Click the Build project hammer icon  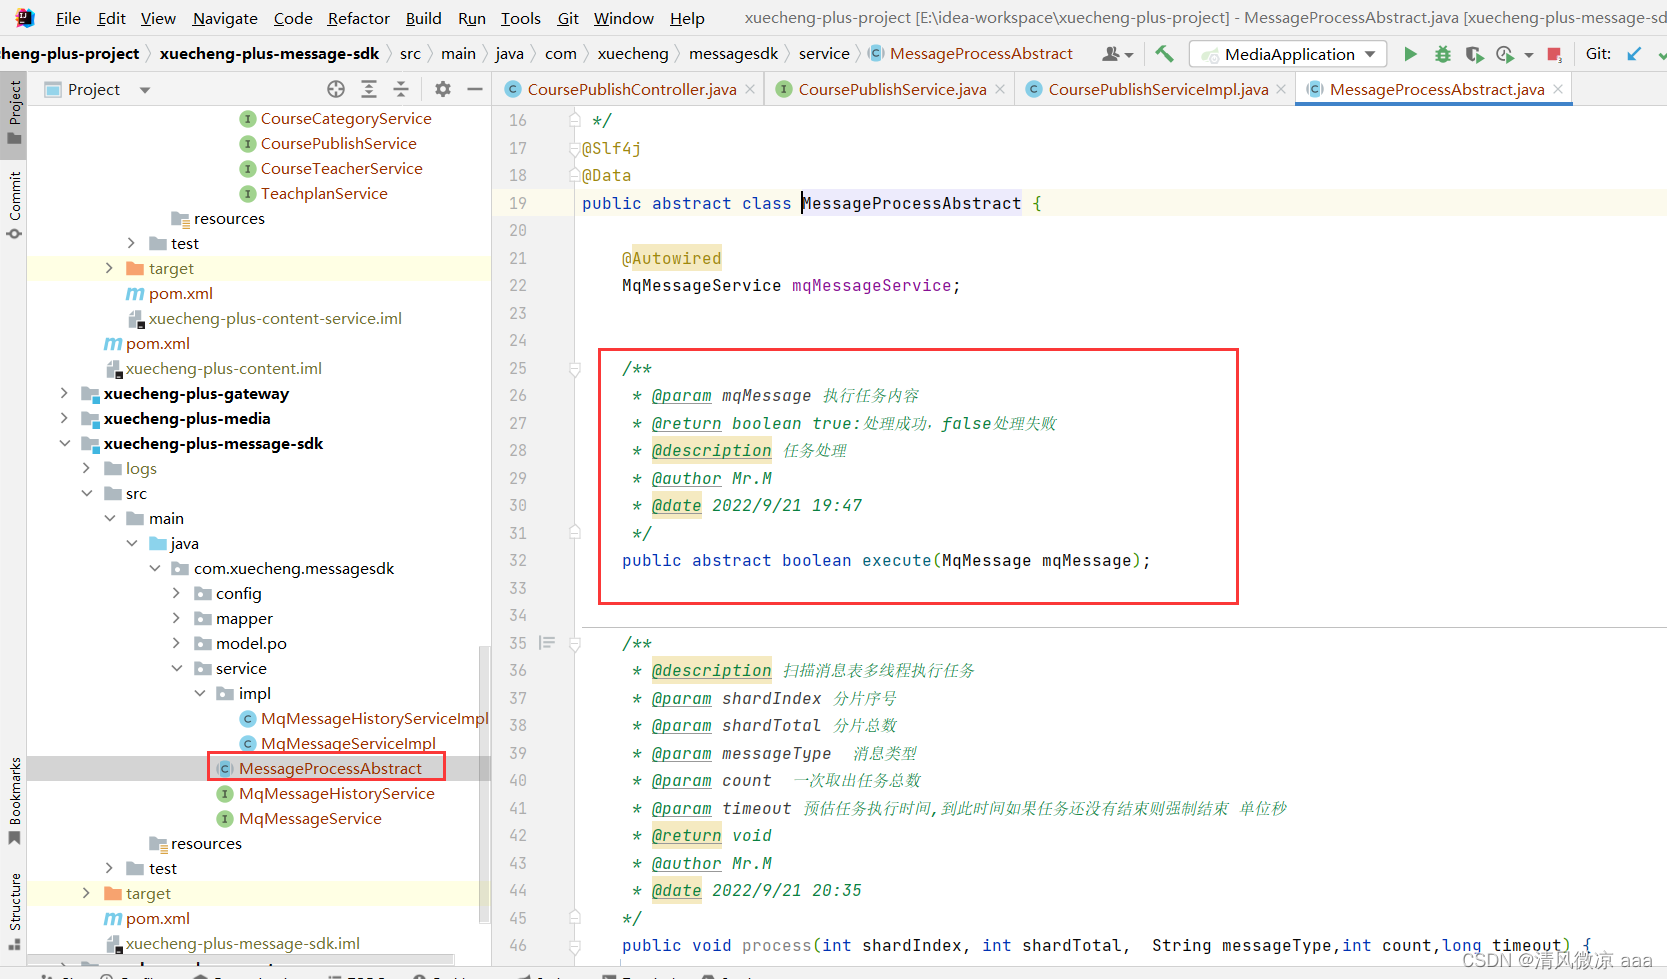(x=1164, y=54)
